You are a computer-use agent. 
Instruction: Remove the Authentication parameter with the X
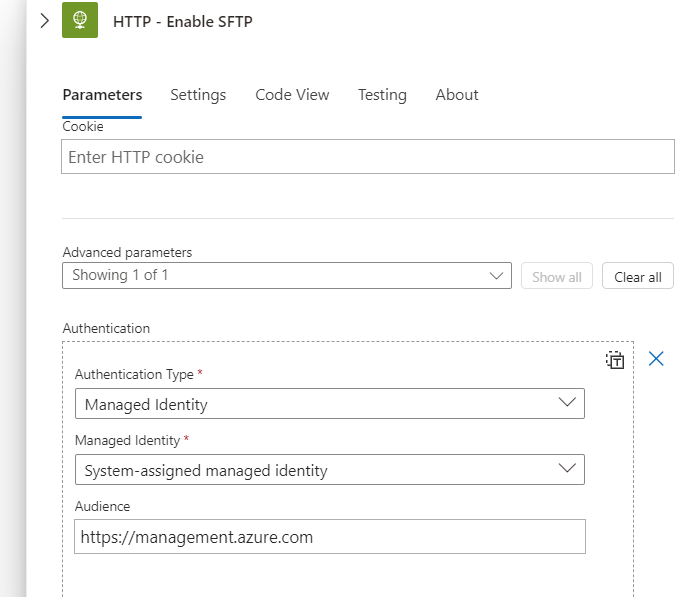click(x=656, y=359)
